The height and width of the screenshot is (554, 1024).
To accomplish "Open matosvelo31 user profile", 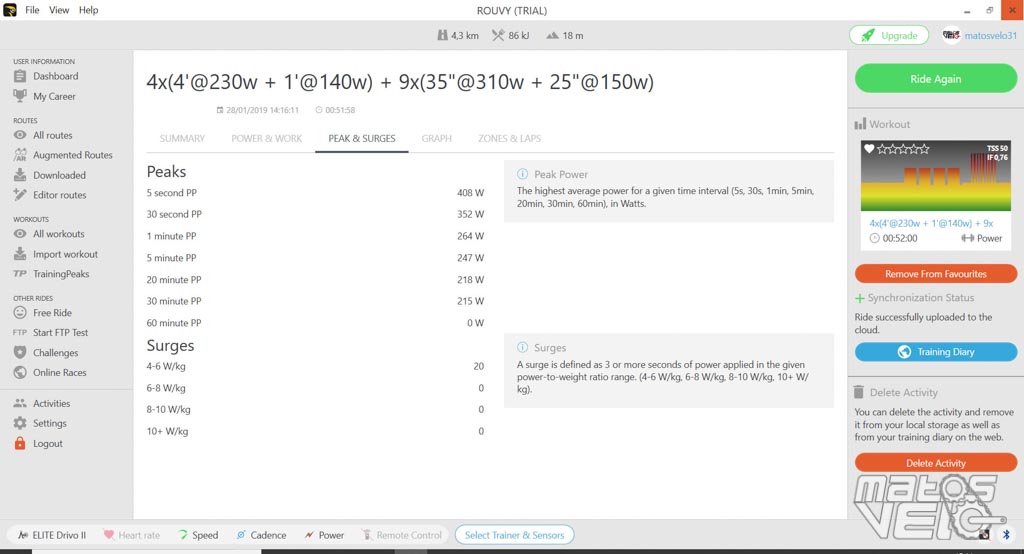I will click(x=979, y=35).
